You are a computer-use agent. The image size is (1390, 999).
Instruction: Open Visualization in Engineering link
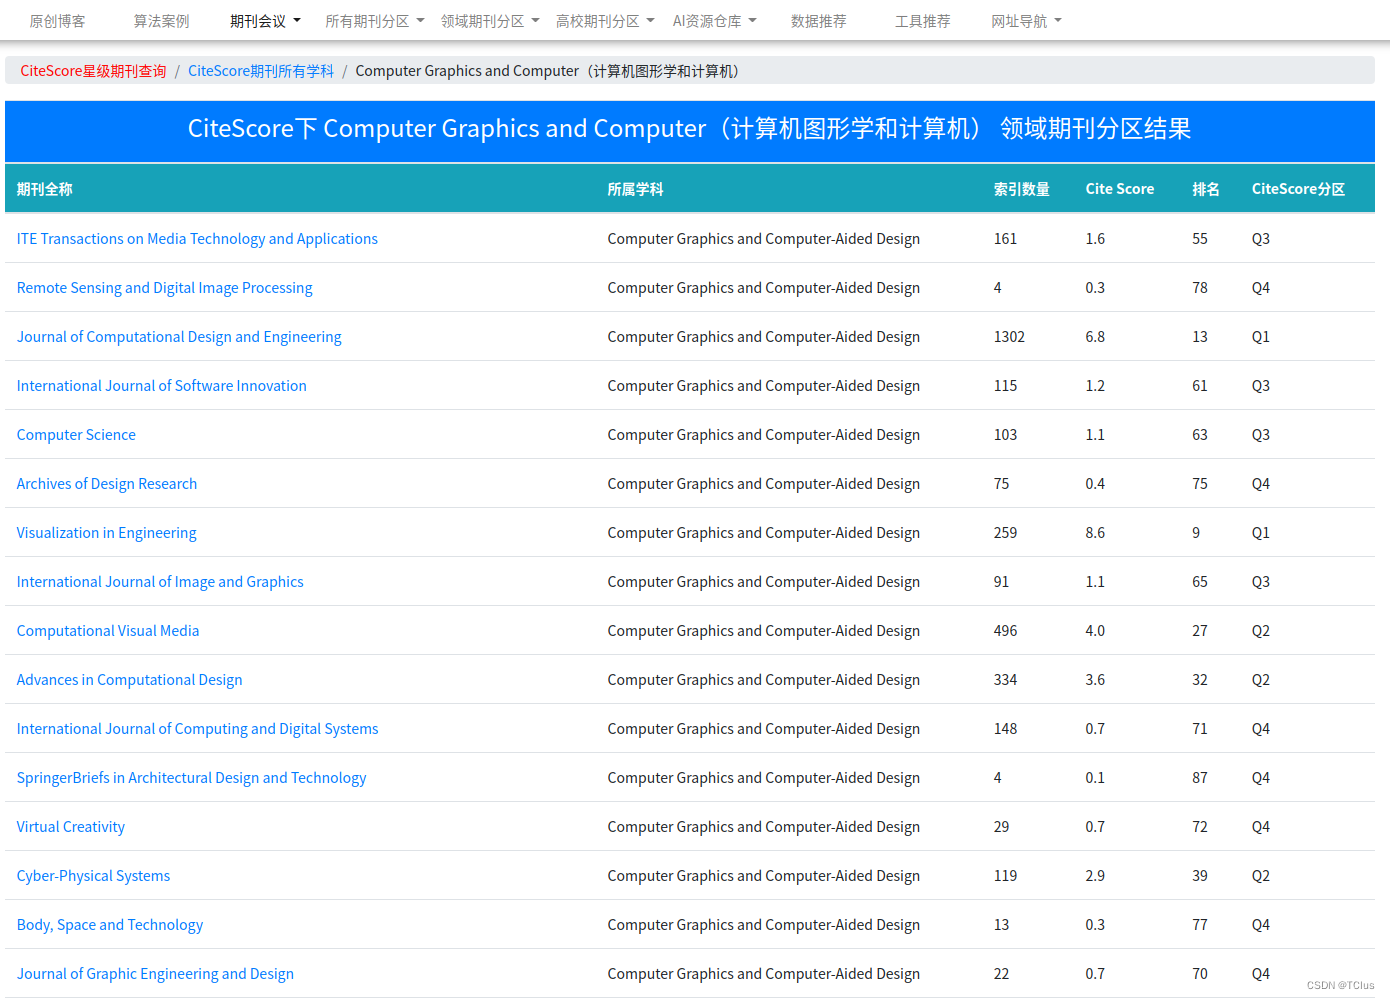coord(106,533)
